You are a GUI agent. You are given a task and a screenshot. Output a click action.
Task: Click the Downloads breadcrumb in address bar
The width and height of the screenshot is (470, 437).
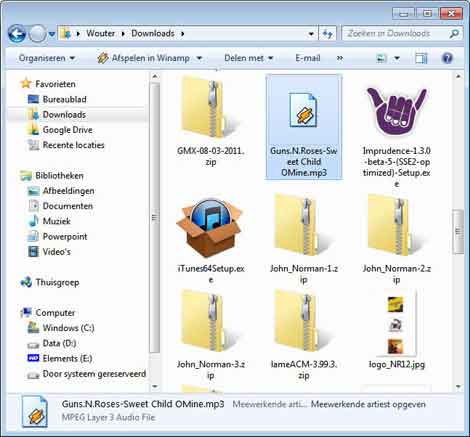click(153, 33)
